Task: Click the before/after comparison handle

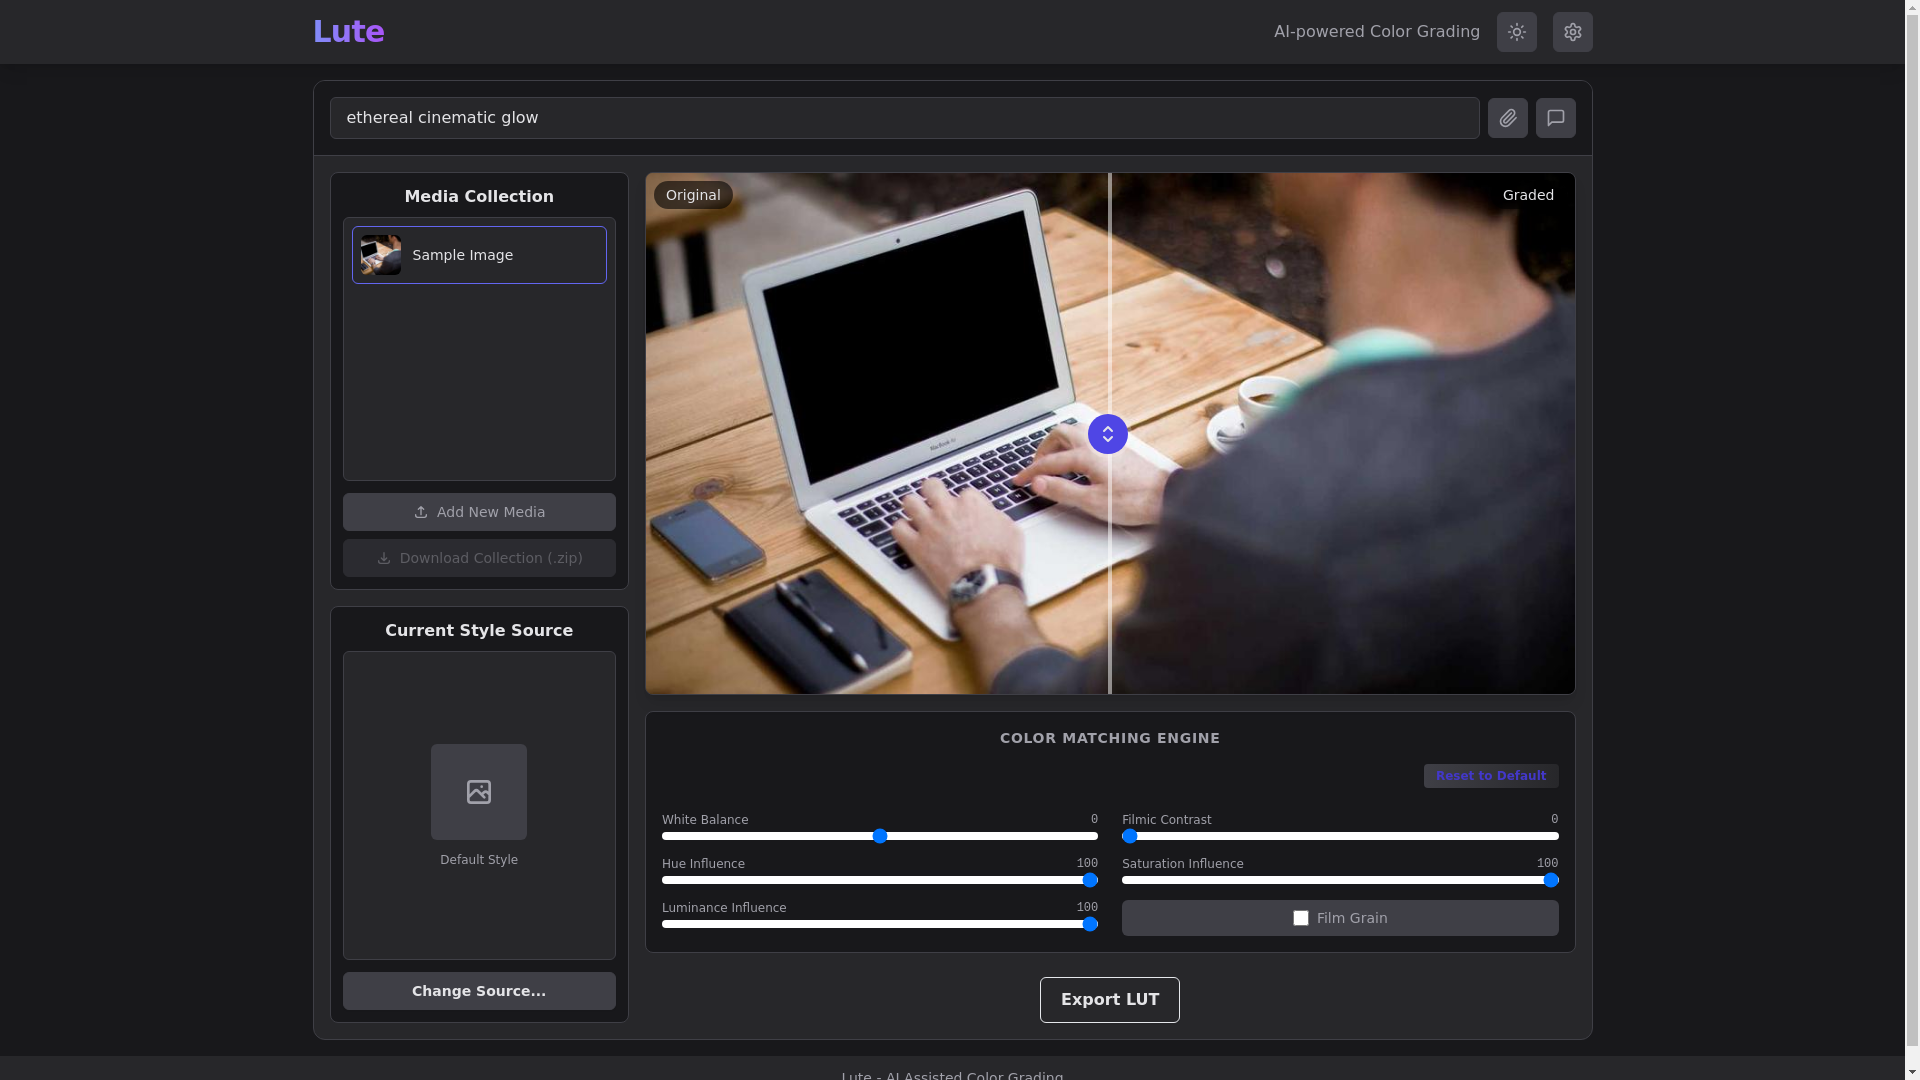Action: [1107, 434]
